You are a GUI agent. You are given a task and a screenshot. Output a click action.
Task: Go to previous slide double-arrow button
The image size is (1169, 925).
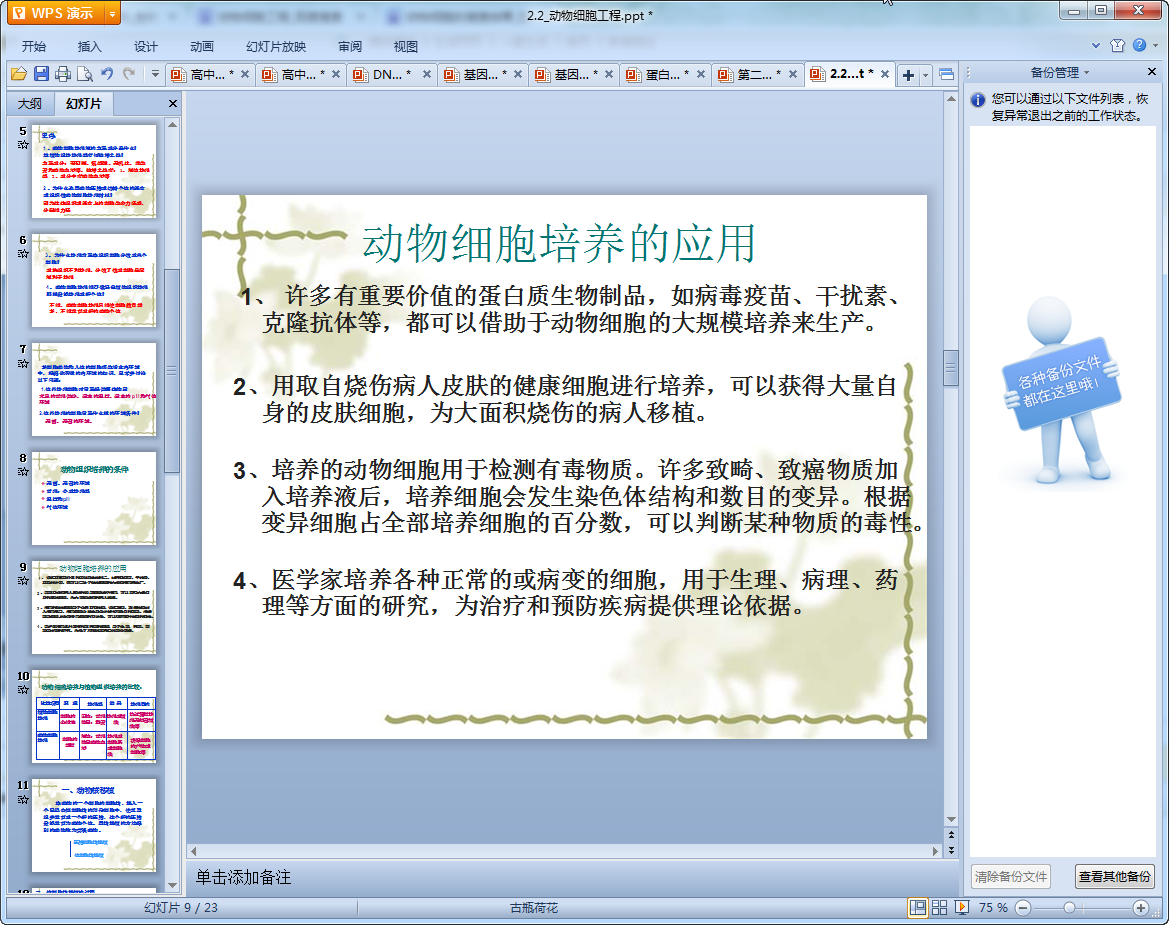[951, 835]
